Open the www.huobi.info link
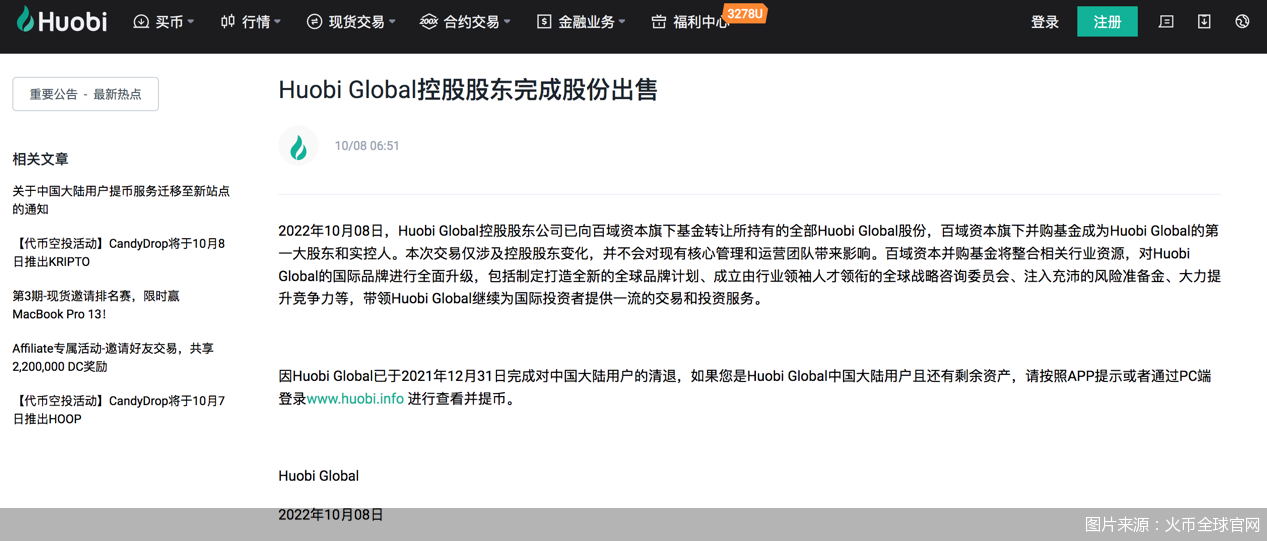The image size is (1267, 541). pos(355,398)
